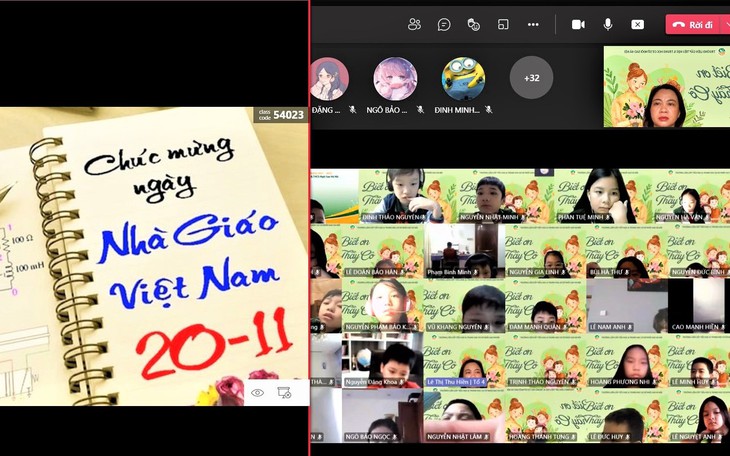Toggle the camera on or off
The height and width of the screenshot is (456, 730).
click(x=578, y=25)
